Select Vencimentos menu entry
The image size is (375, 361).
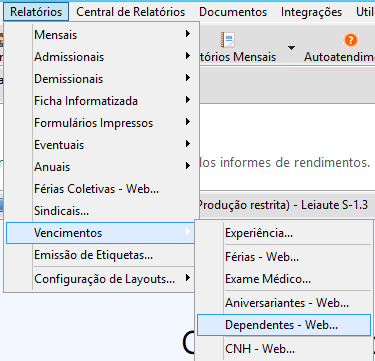[x=100, y=233]
